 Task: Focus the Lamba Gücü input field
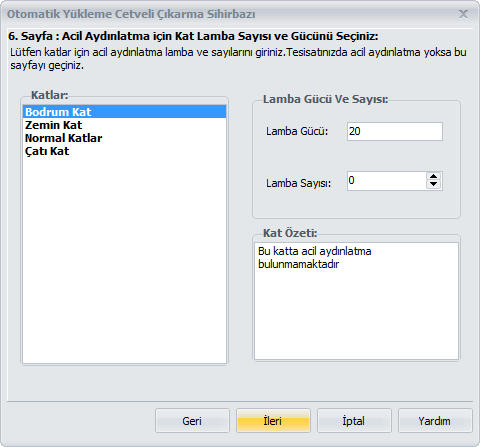pyautogui.click(x=395, y=131)
